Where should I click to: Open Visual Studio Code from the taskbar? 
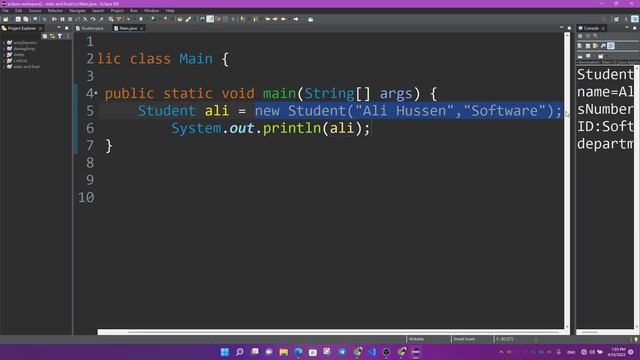tap(372, 352)
